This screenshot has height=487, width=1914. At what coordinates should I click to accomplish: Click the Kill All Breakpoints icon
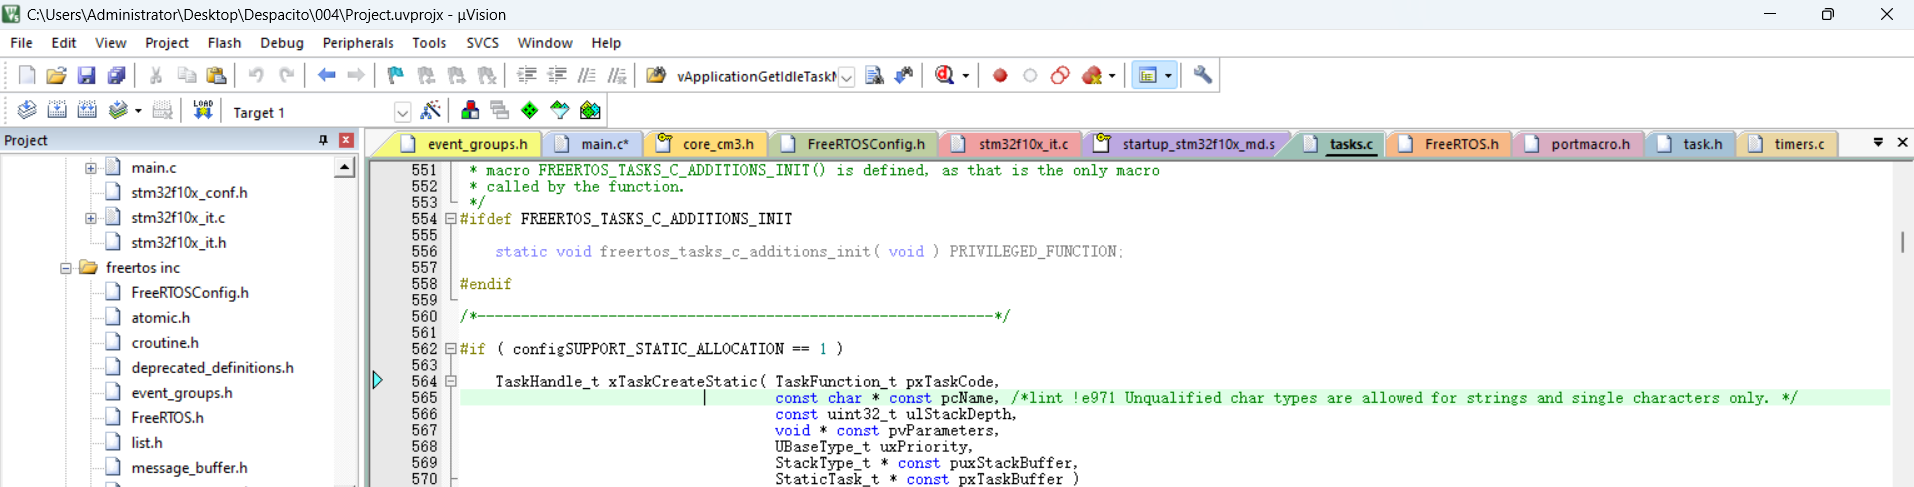point(1092,75)
